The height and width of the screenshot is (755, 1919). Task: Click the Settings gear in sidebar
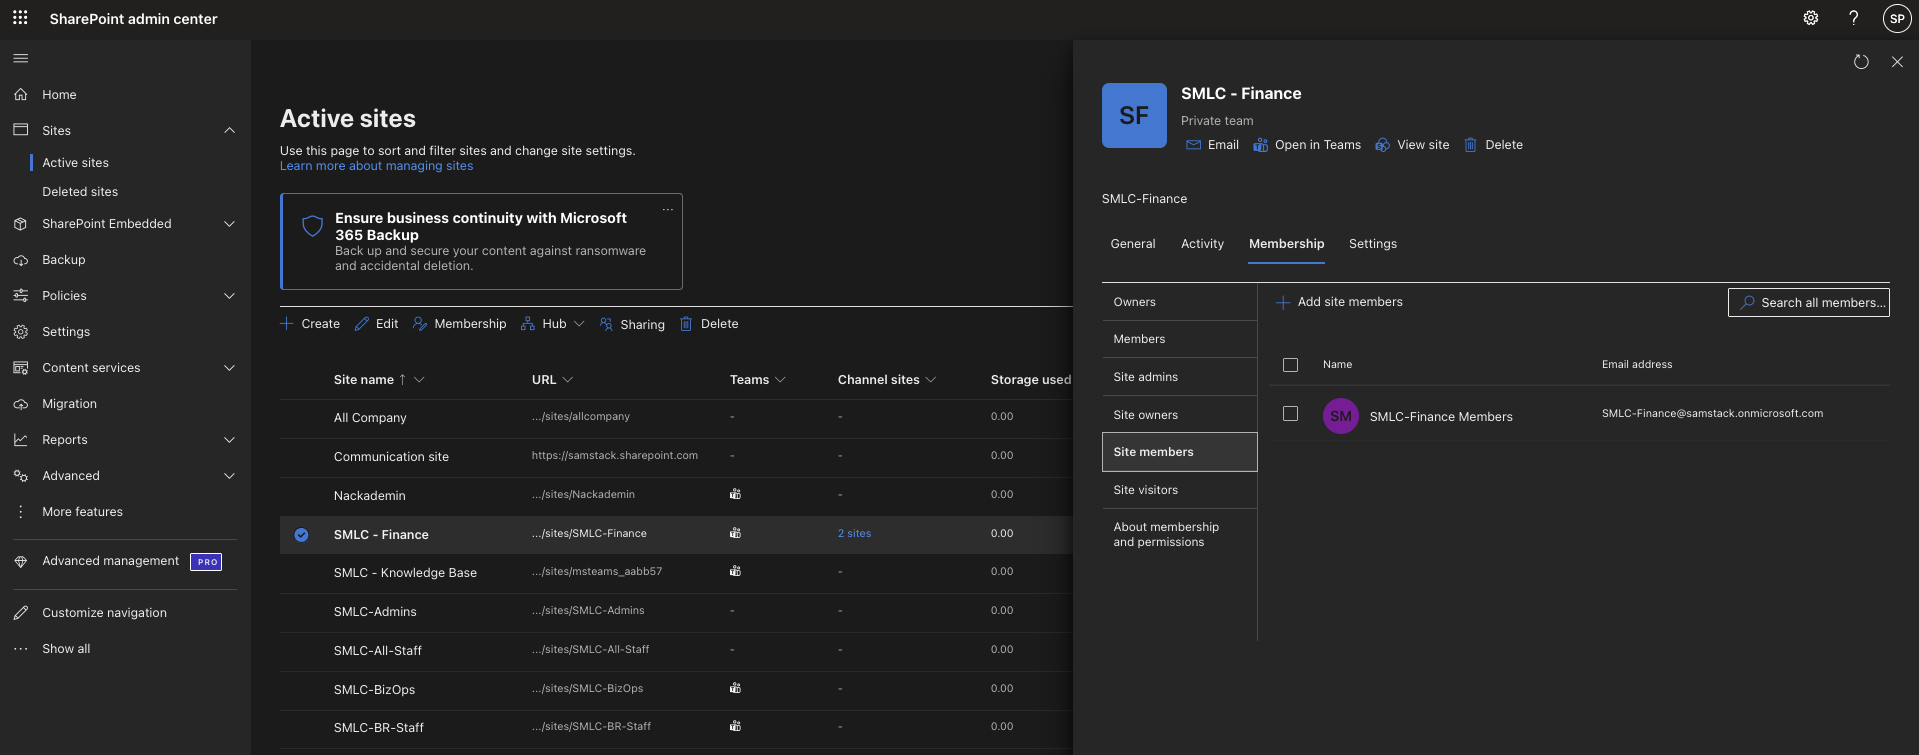(x=20, y=332)
